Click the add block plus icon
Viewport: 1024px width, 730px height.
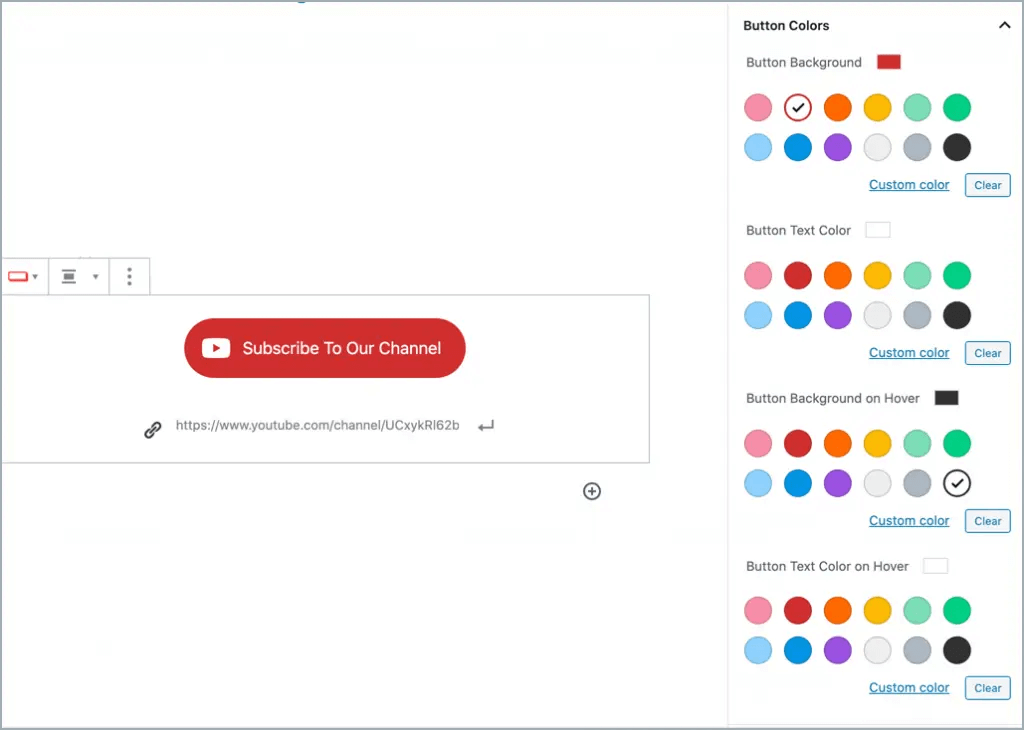[592, 491]
